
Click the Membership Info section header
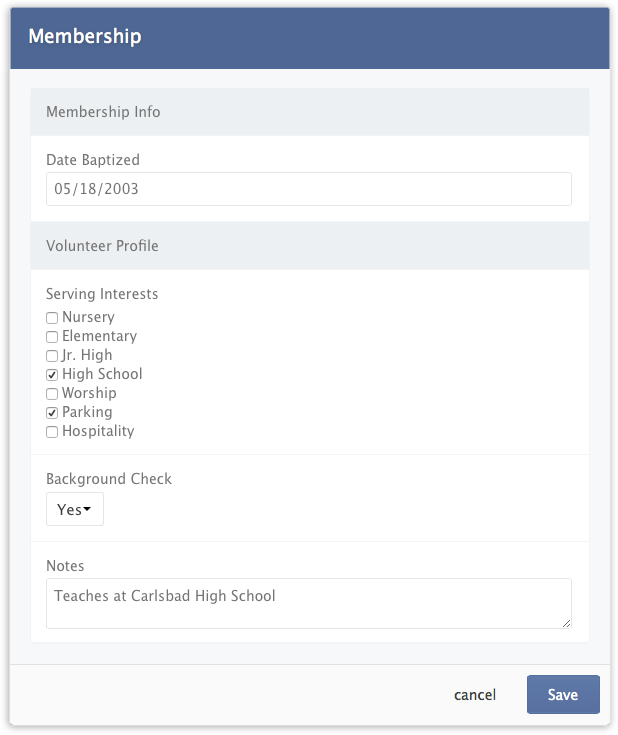103,112
